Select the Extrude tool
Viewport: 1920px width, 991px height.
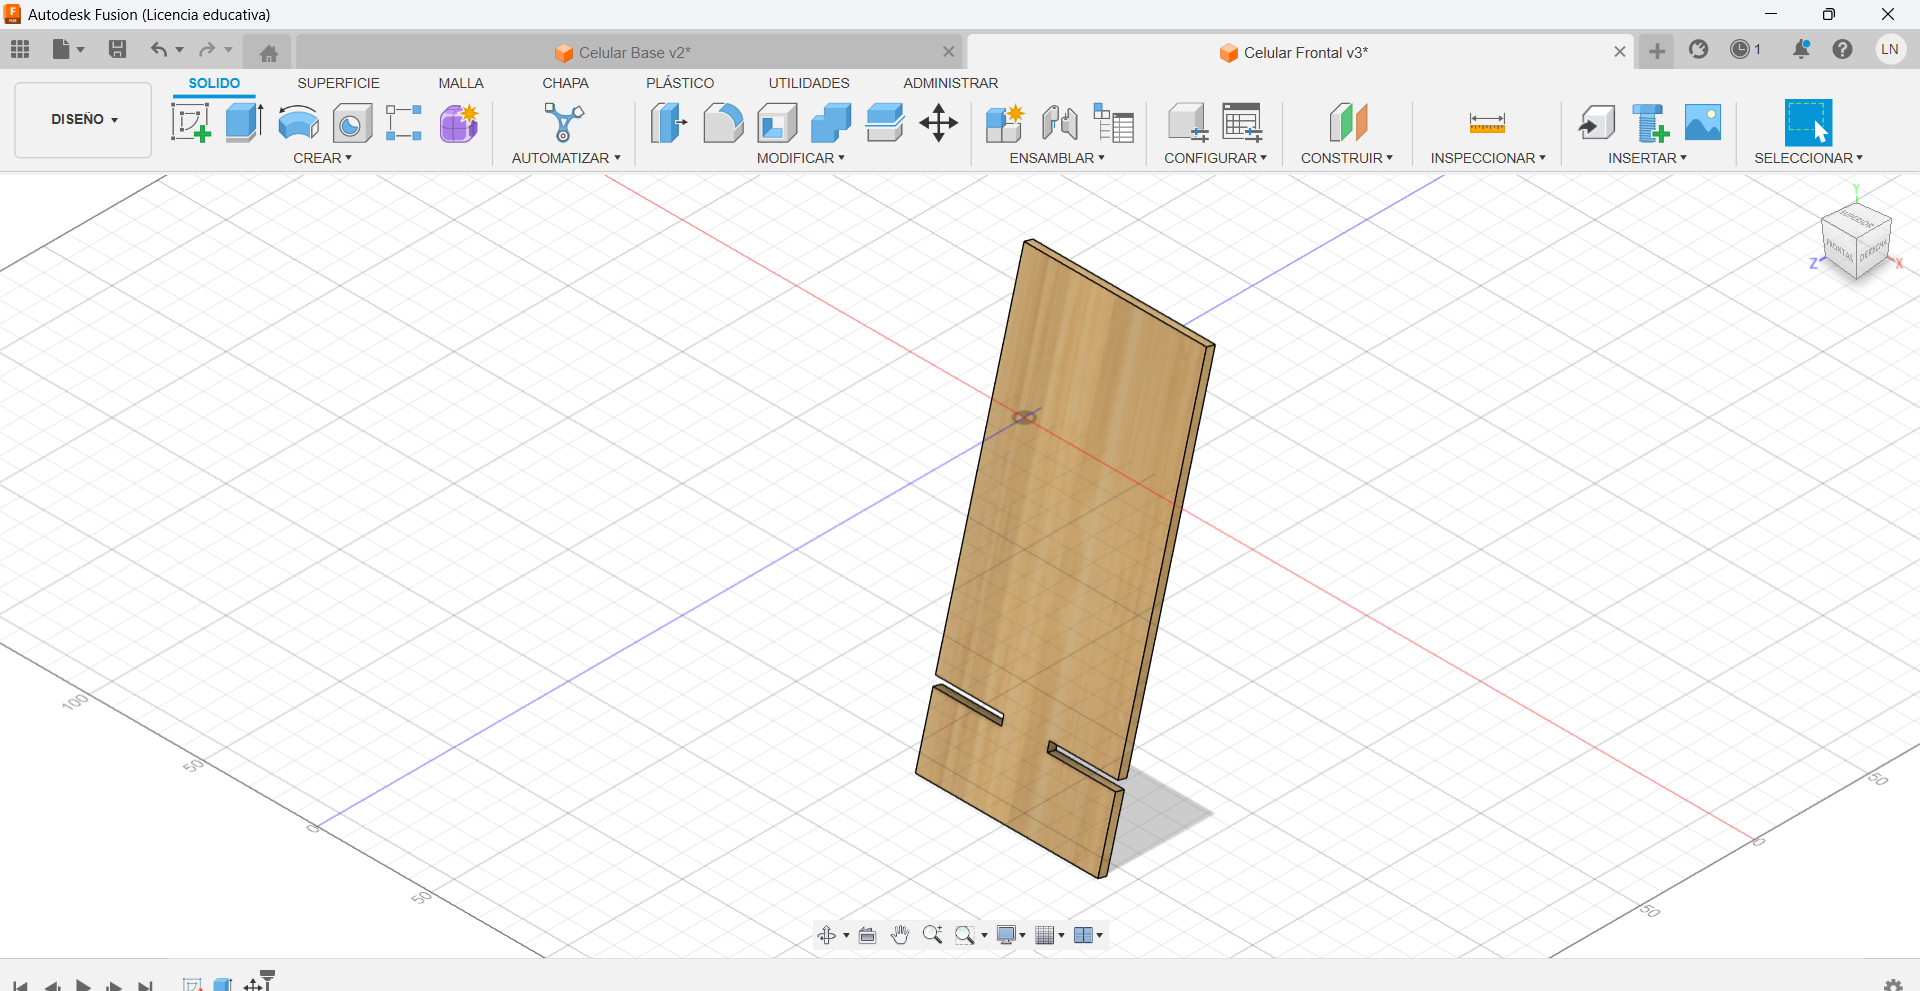(x=244, y=123)
